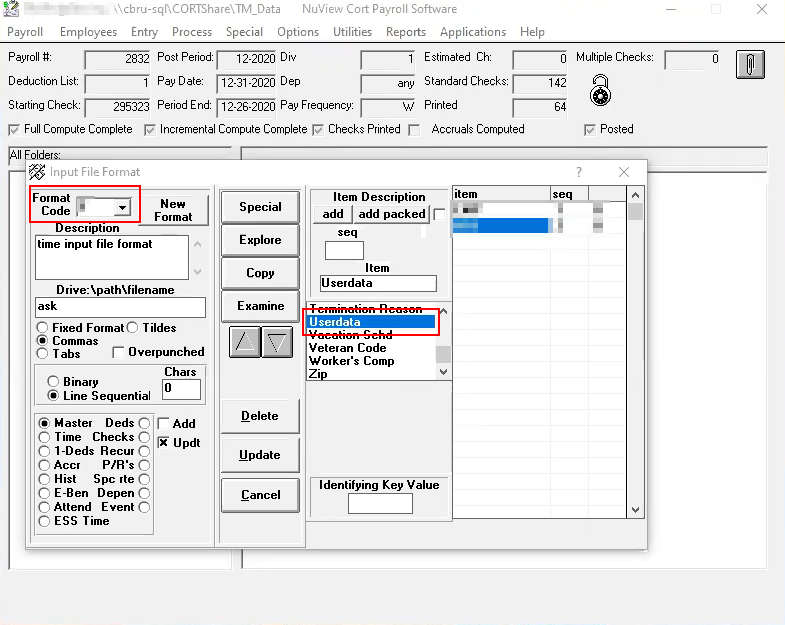
Task: Click the Copy button
Action: coord(260,273)
